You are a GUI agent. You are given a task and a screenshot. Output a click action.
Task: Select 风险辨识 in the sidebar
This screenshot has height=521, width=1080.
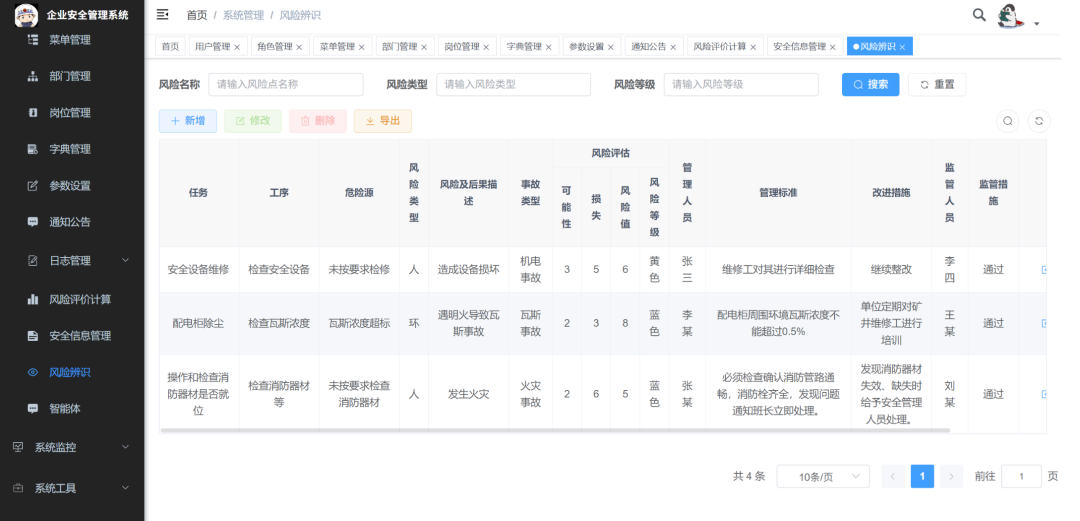pos(72,373)
